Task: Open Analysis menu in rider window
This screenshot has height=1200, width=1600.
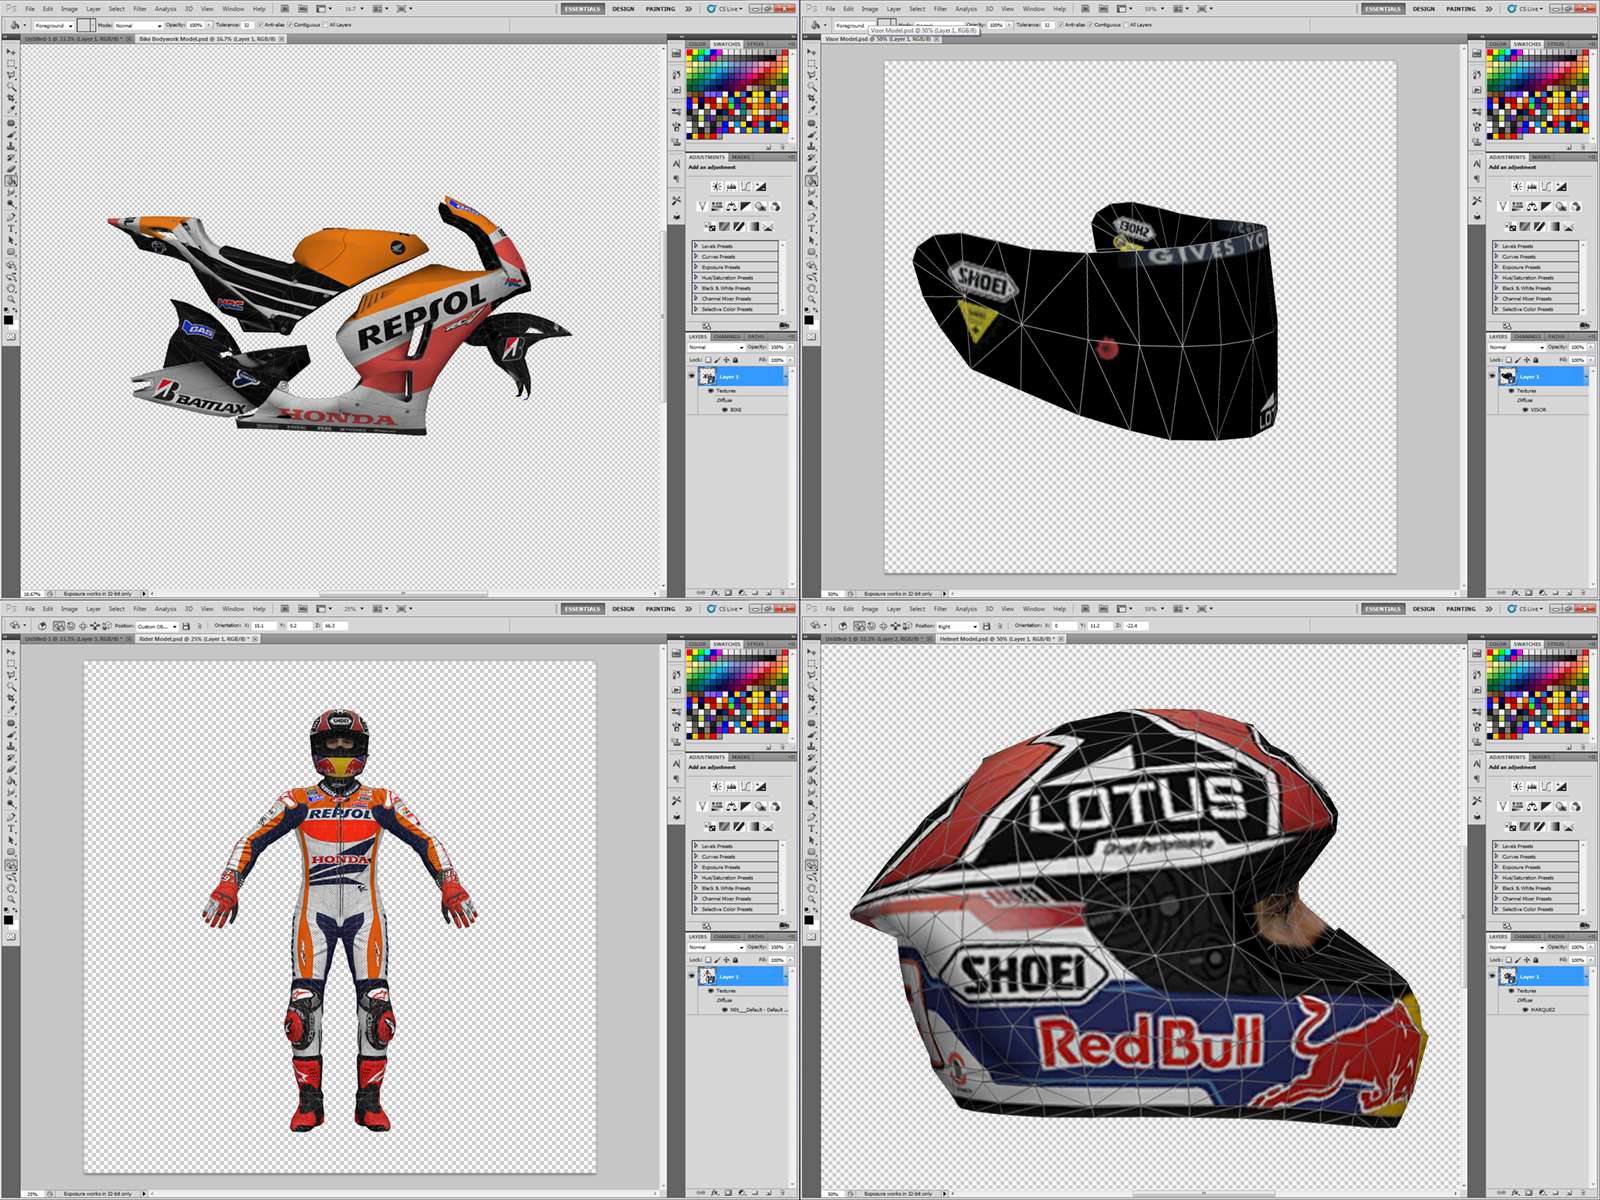Action: (165, 609)
